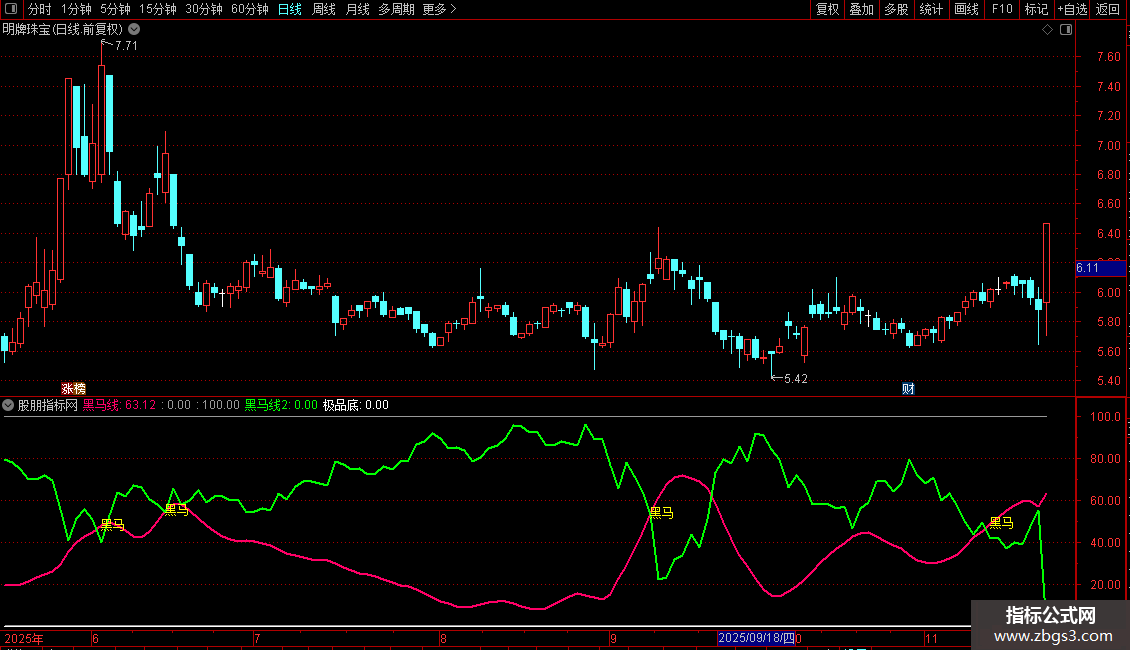
Task: Switch to 周线 weekly chart
Action: coord(324,9)
